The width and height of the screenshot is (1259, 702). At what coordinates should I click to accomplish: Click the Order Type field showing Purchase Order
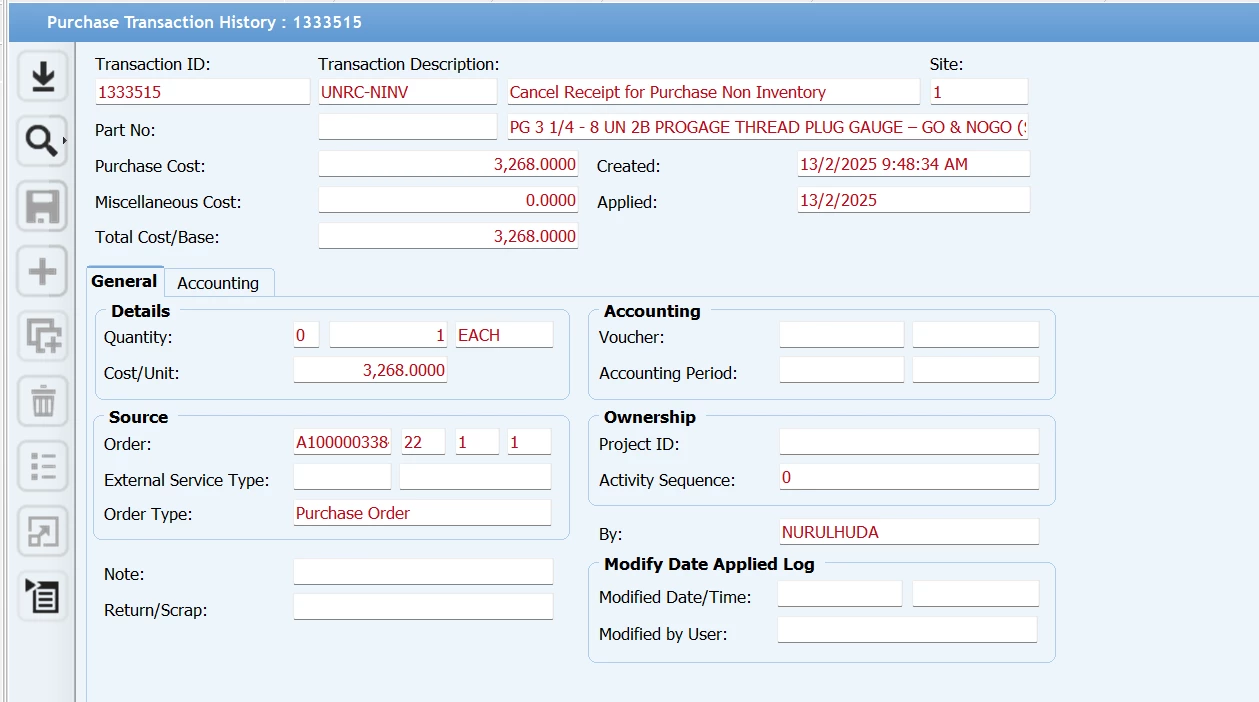(x=422, y=513)
